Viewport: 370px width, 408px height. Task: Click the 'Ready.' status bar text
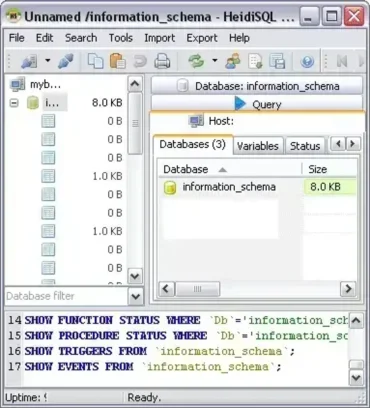[x=144, y=398]
